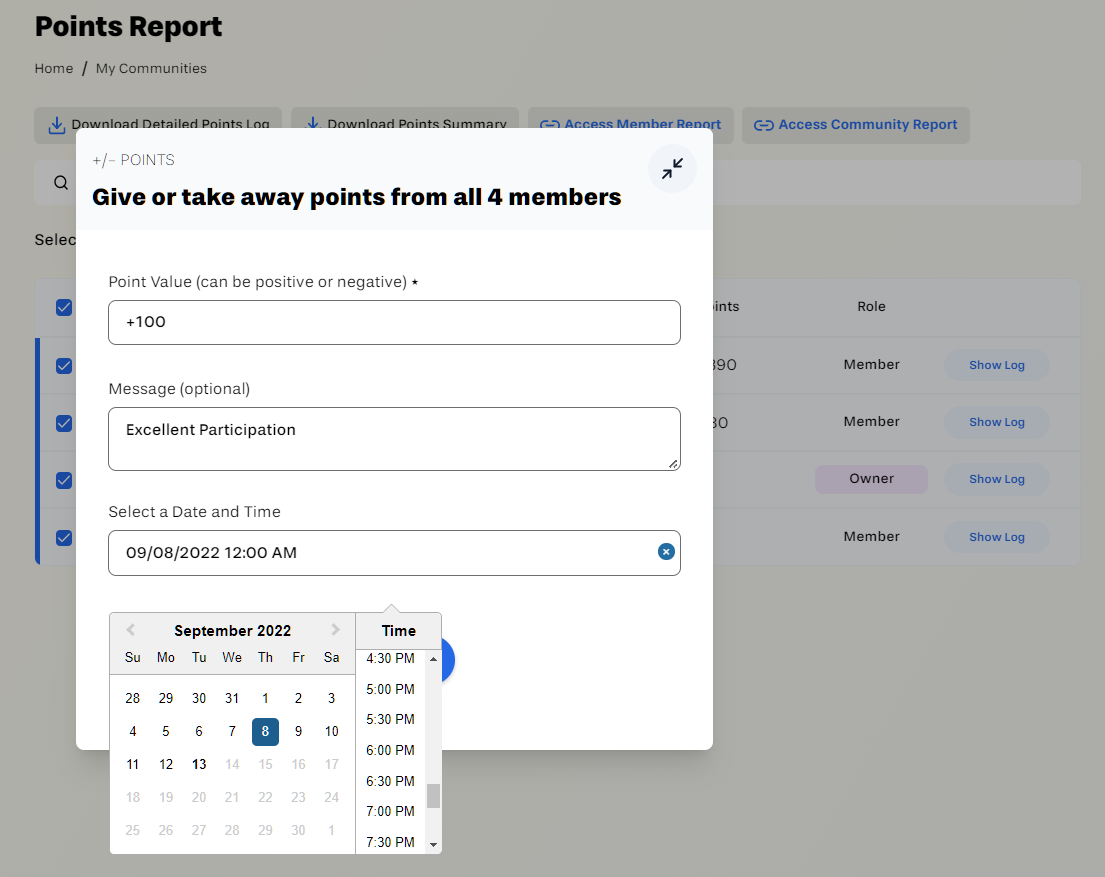Click the Access Member Report link icon
Image resolution: width=1105 pixels, height=877 pixels.
coord(549,125)
